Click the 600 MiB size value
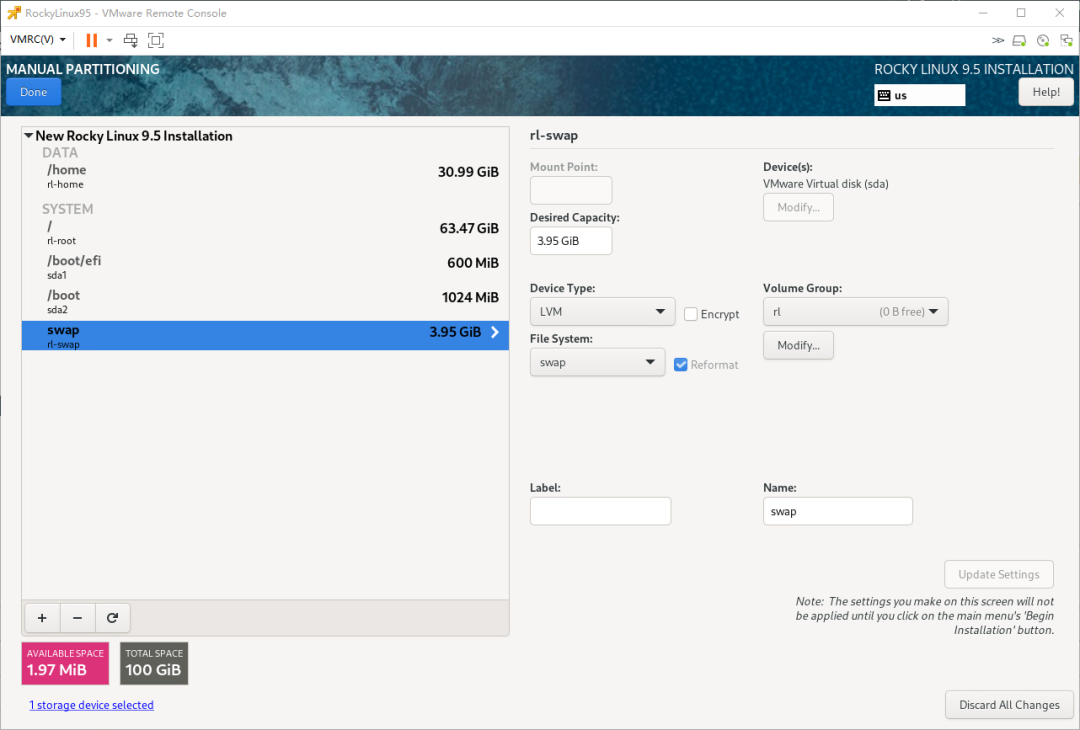Viewport: 1080px width, 730px height. click(472, 262)
